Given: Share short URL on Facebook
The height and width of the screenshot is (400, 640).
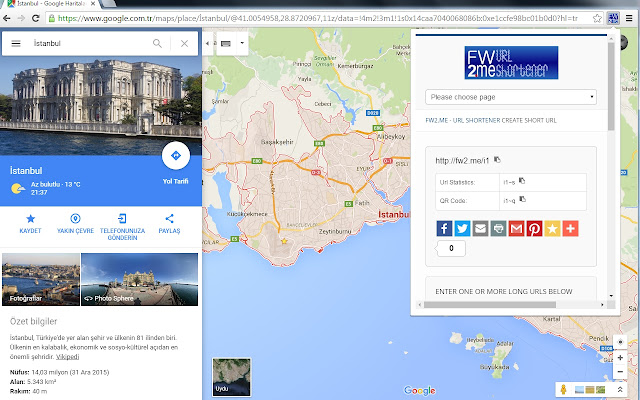Looking at the screenshot, I should [x=445, y=228].
